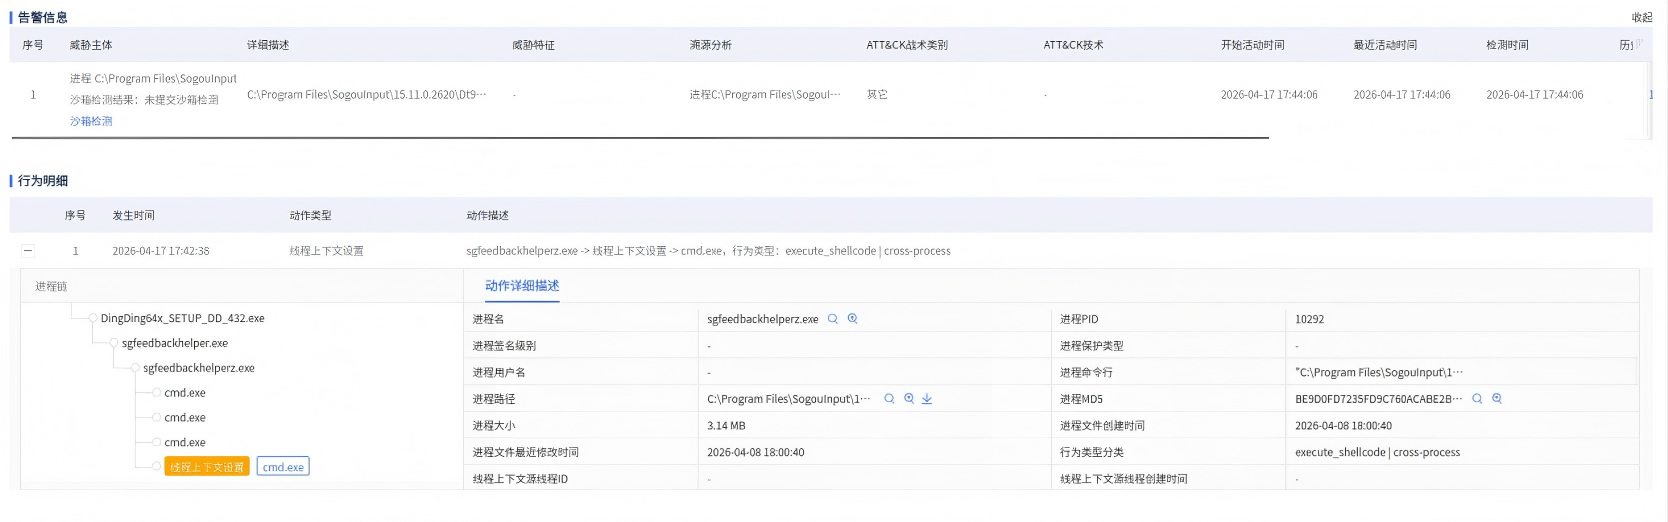1668x522 pixels.
Task: Click the 进程命令行 value cell
Action: click(x=1379, y=373)
